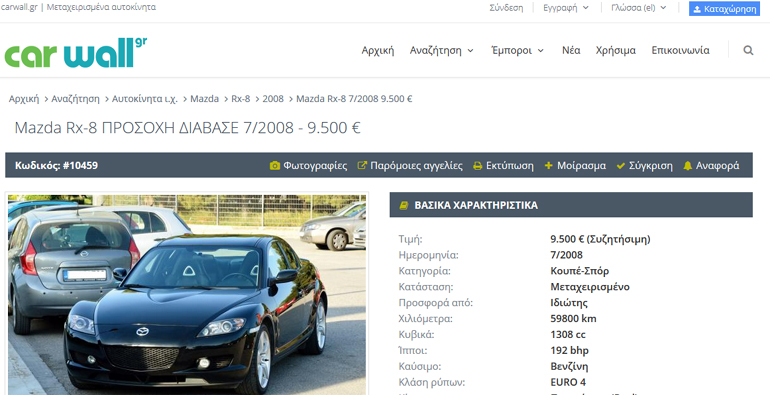Open the Επικοινωνία menu item

point(680,50)
